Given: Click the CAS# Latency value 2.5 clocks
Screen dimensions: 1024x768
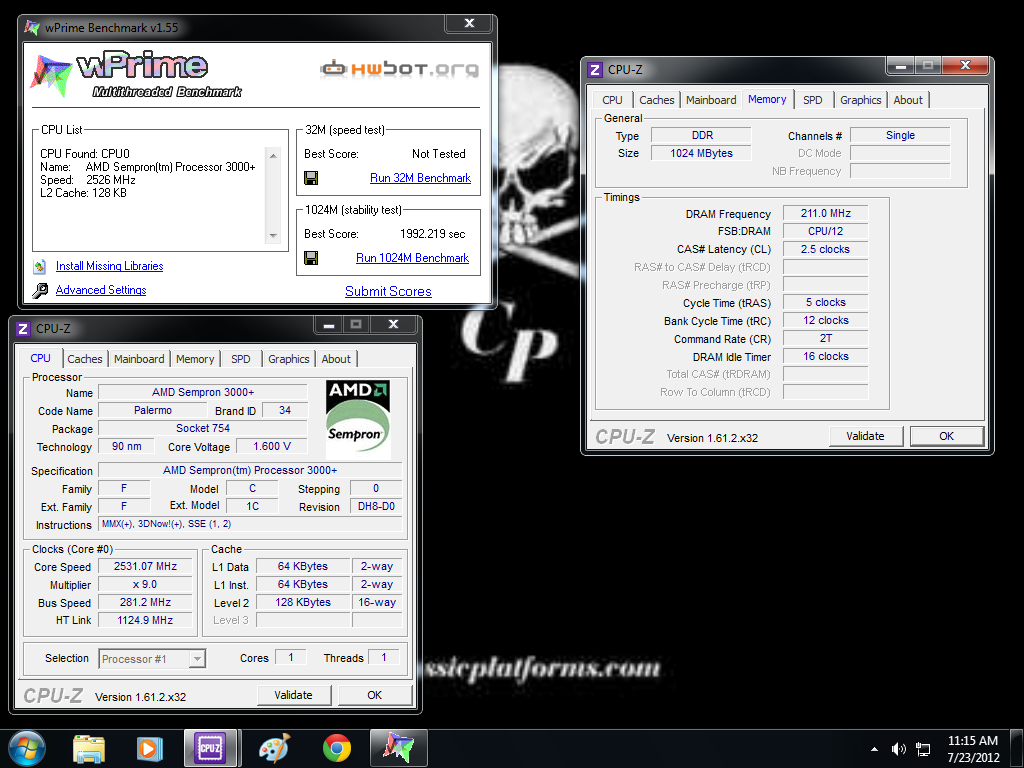Looking at the screenshot, I should click(x=825, y=249).
